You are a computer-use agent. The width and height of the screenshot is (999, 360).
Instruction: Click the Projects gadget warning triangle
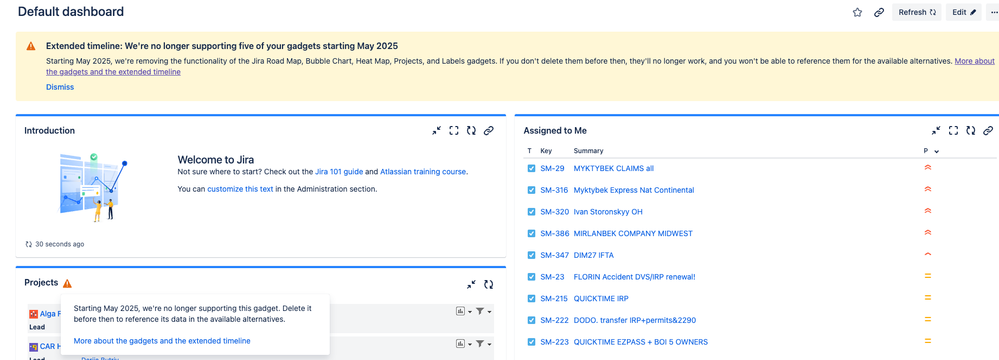tap(68, 283)
